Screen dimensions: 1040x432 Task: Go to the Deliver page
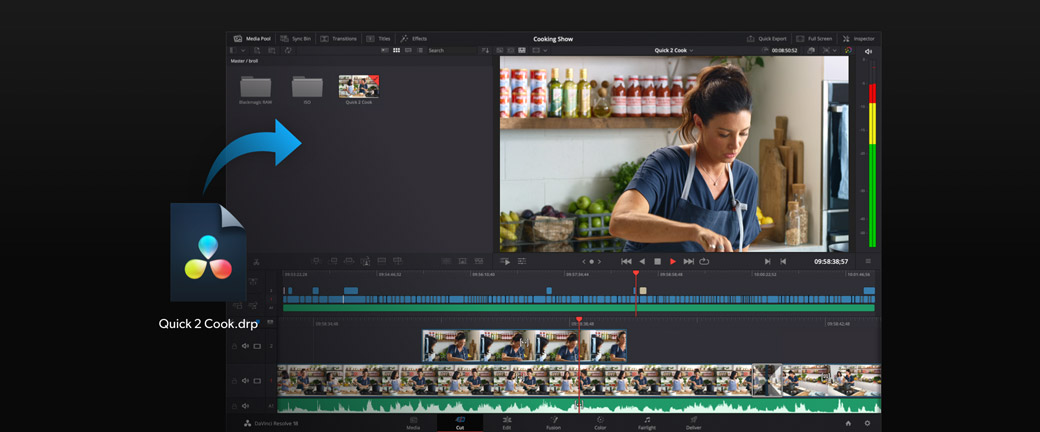693,423
